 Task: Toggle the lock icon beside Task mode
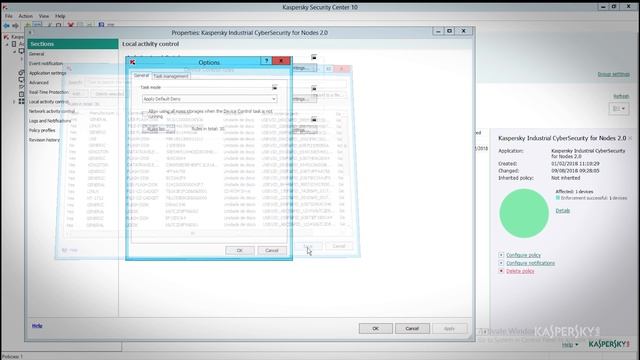pyautogui.click(x=275, y=87)
